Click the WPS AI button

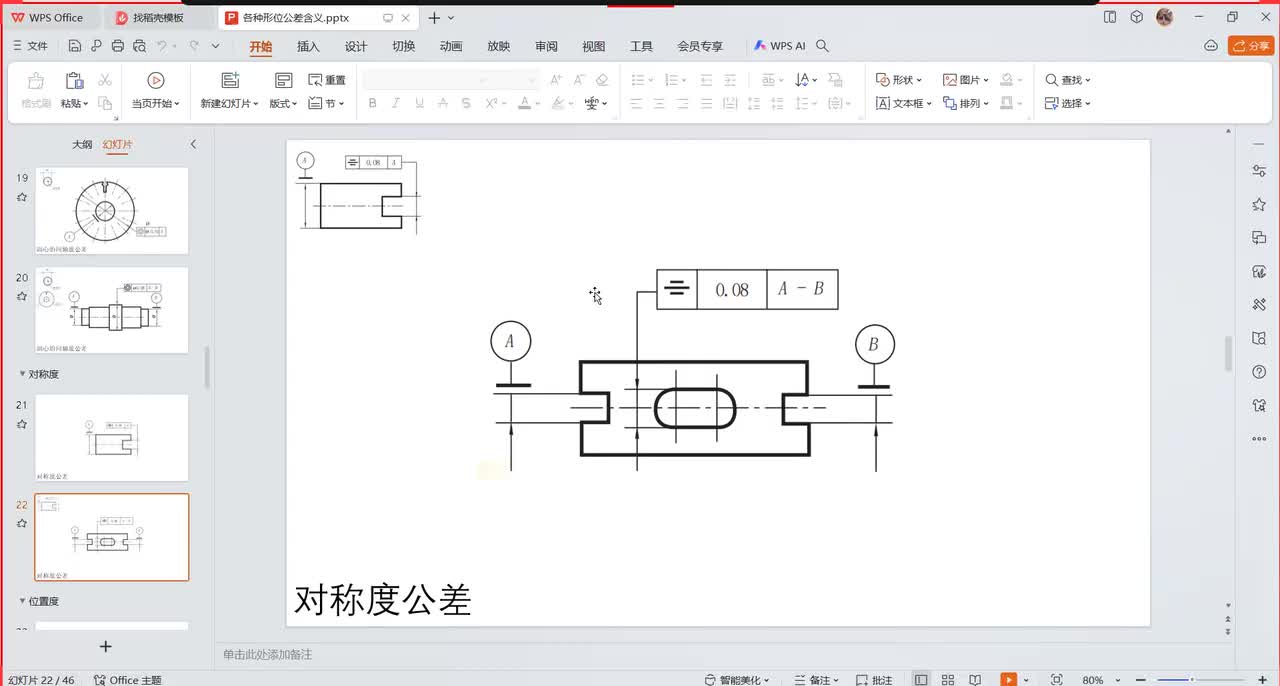point(780,46)
